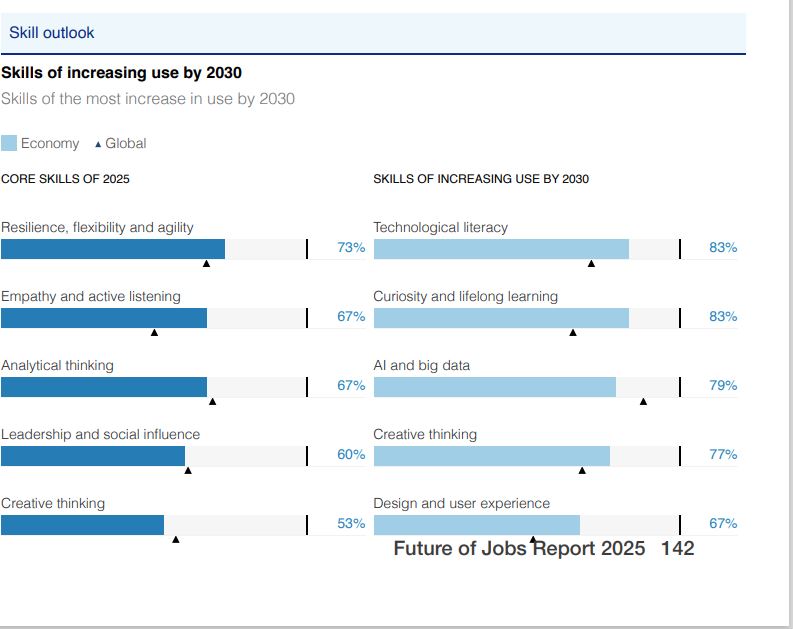Click the Design and user experience label

[461, 503]
